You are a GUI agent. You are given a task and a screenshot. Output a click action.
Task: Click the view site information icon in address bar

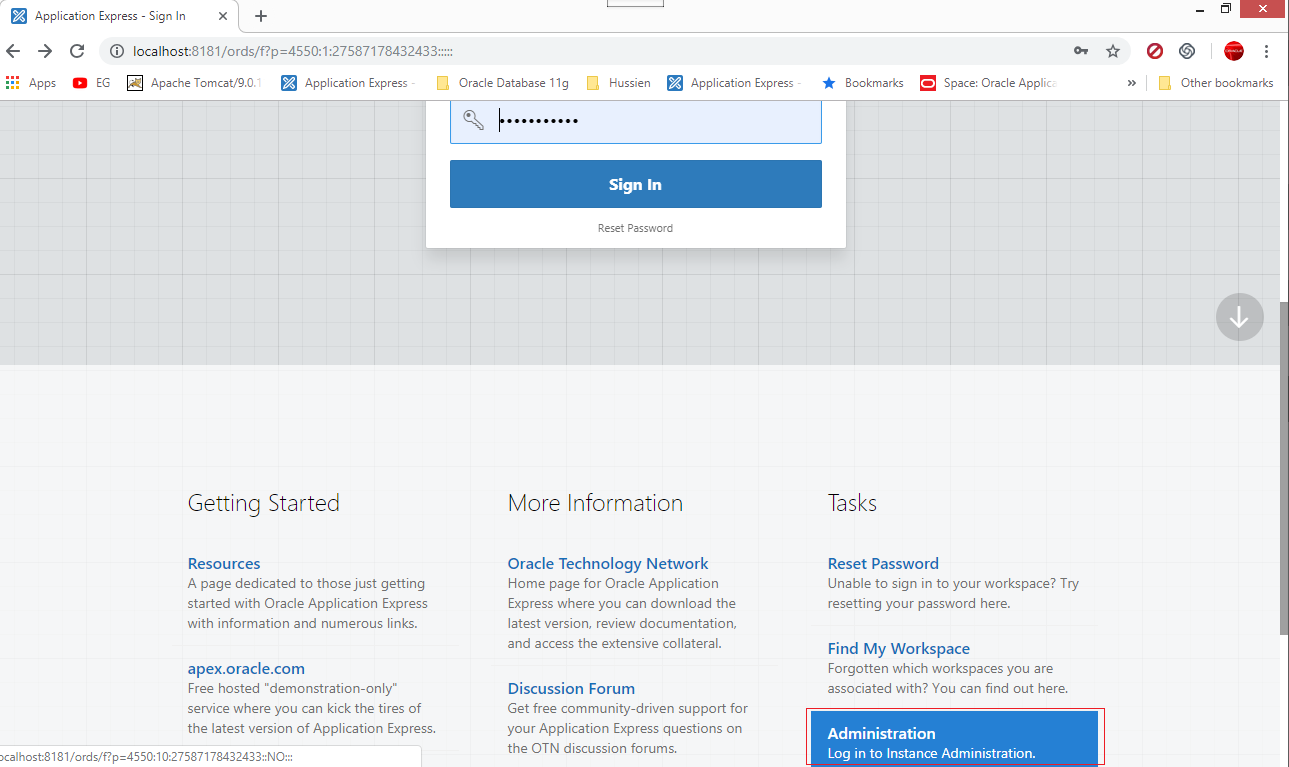tap(118, 49)
